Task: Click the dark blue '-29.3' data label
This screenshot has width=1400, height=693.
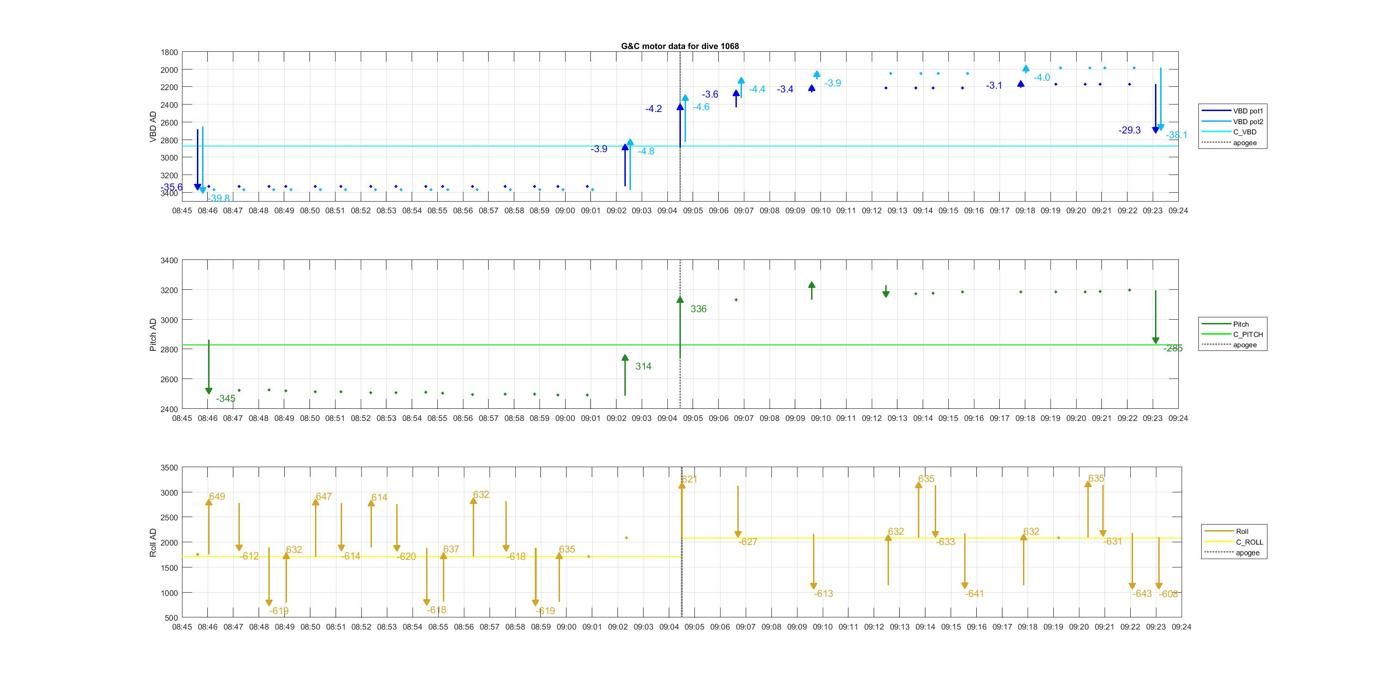Action: point(1130,130)
